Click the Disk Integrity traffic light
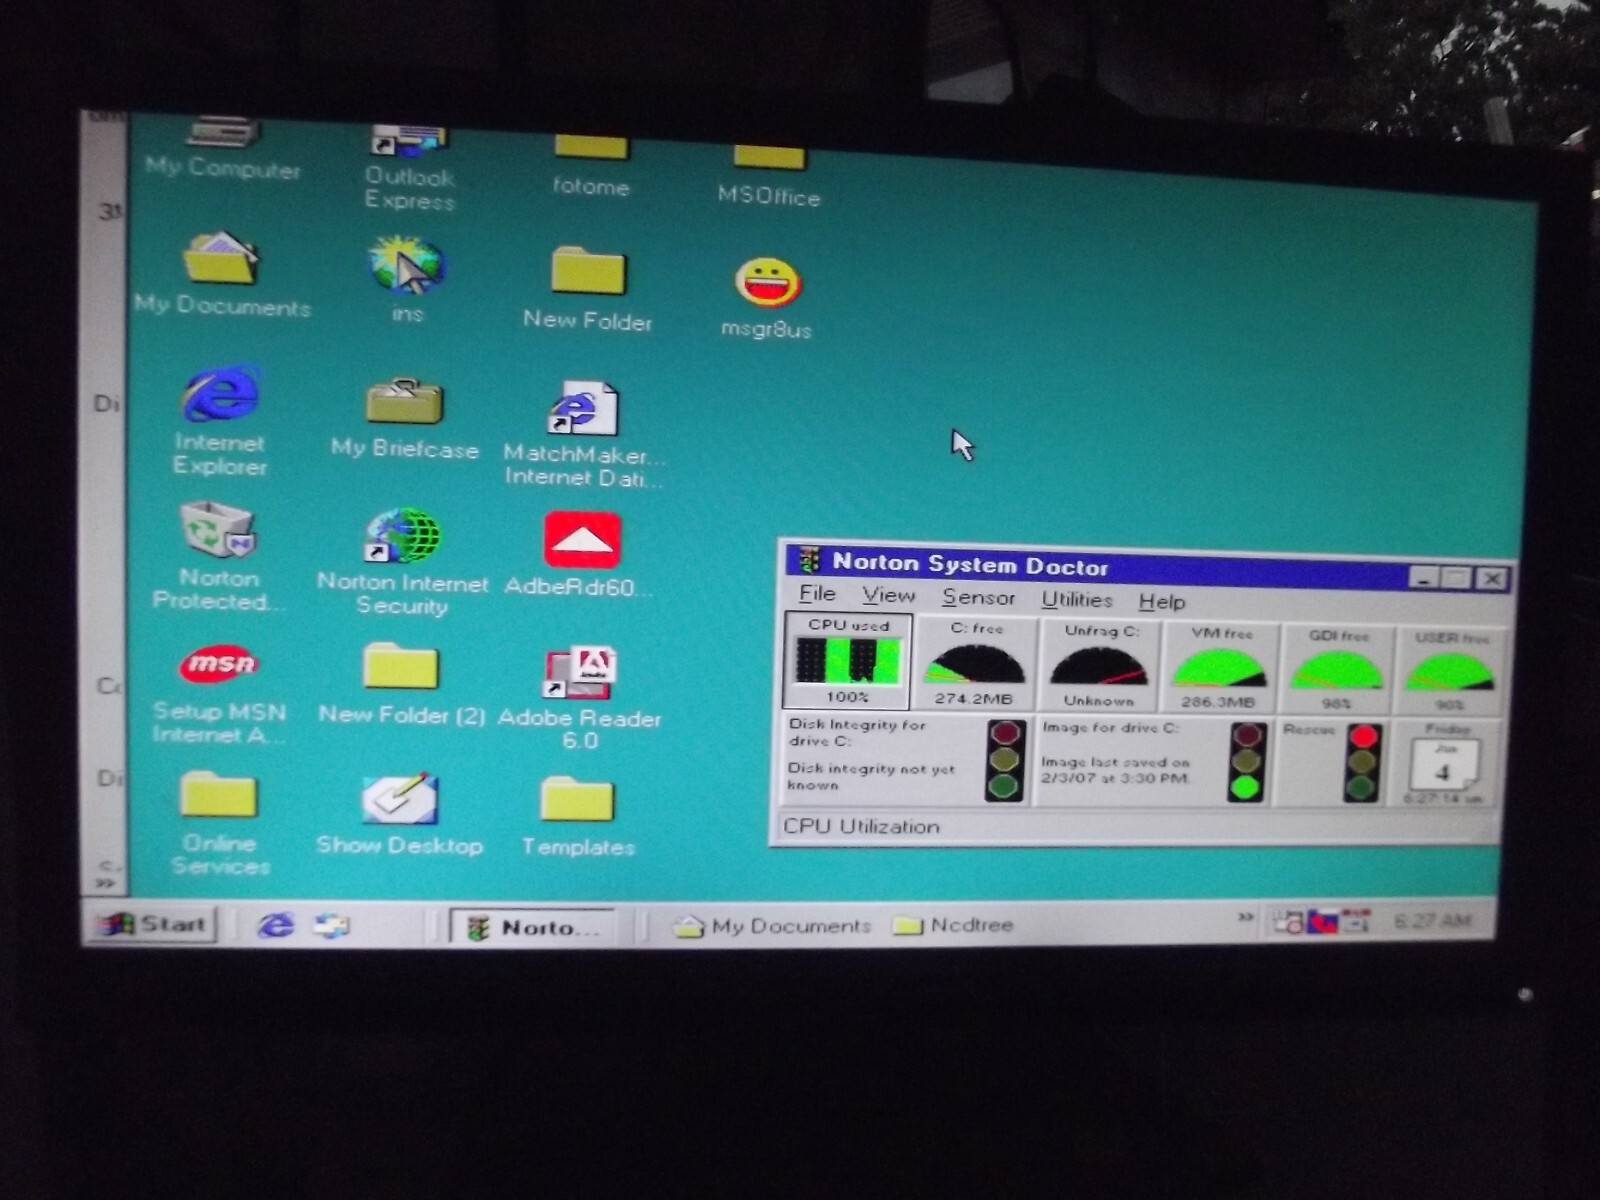This screenshot has height=1200, width=1600. (1006, 761)
